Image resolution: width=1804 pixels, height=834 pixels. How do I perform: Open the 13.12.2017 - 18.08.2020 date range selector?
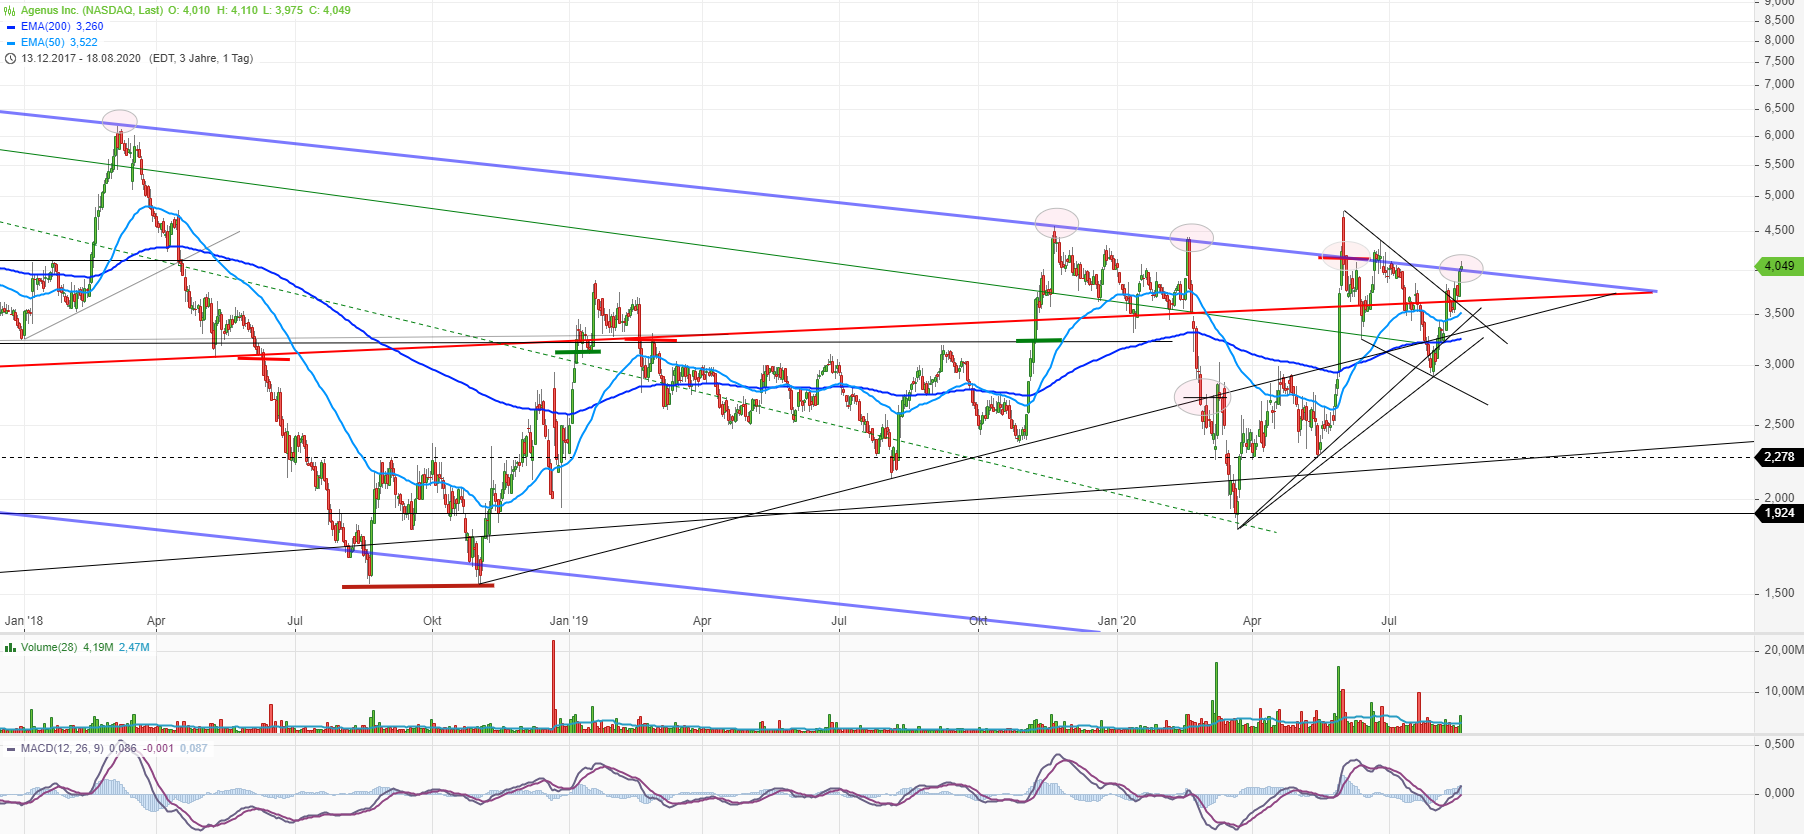[81, 59]
